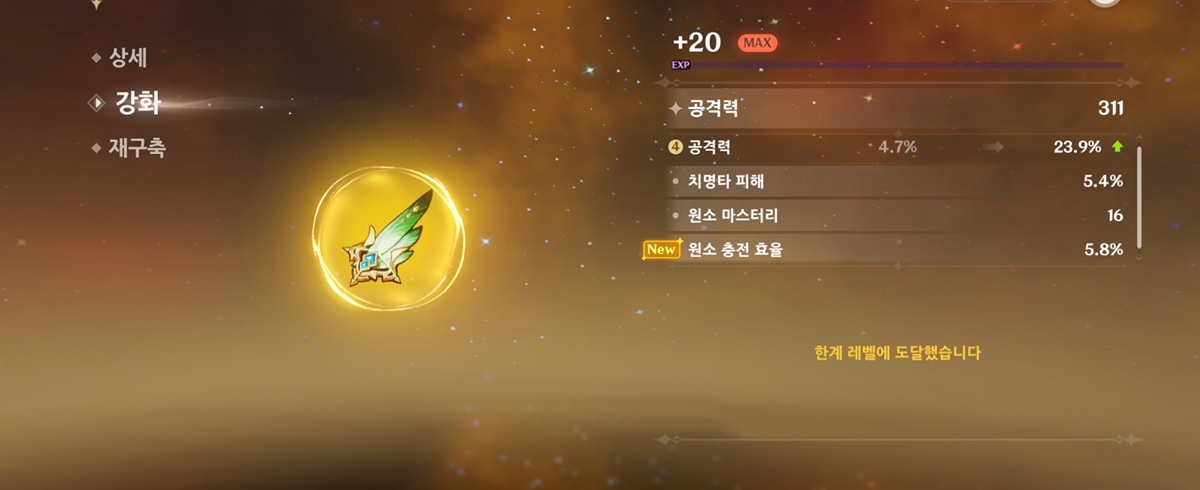Click the New badge beside 원소 충전 효율
The image size is (1200, 490).
tap(661, 250)
